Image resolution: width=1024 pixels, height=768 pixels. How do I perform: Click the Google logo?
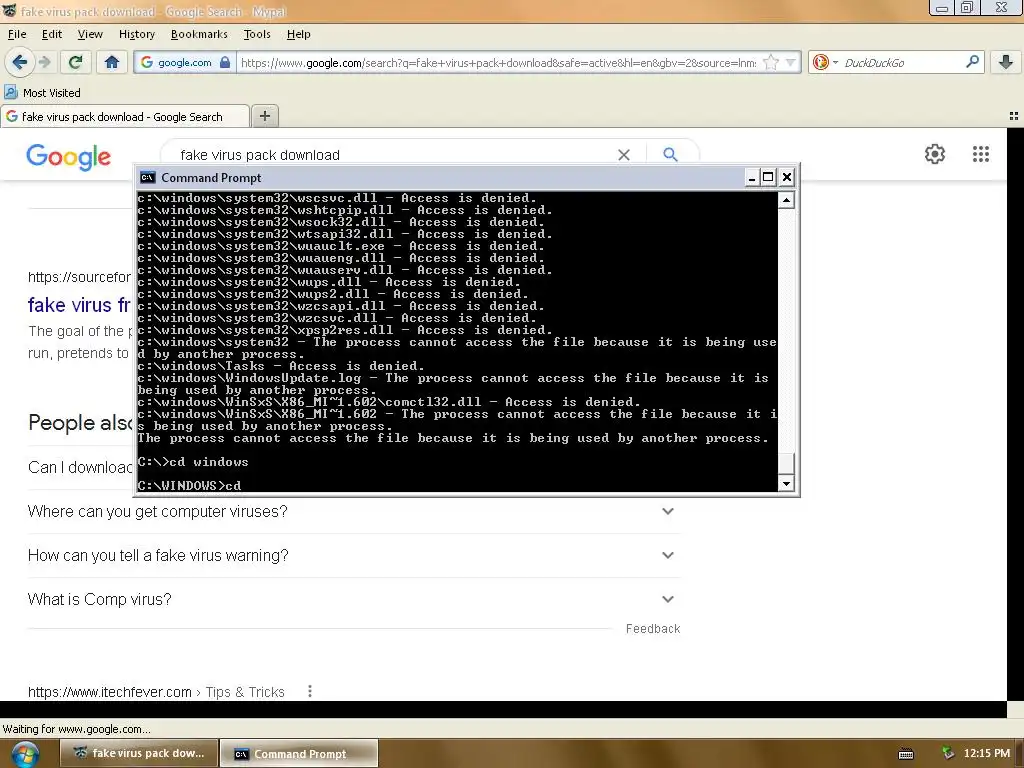click(x=69, y=157)
